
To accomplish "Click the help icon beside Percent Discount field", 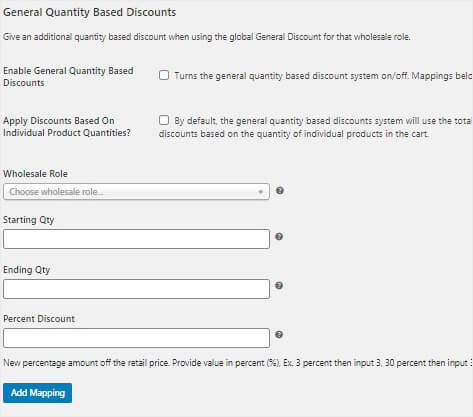I will (279, 334).
